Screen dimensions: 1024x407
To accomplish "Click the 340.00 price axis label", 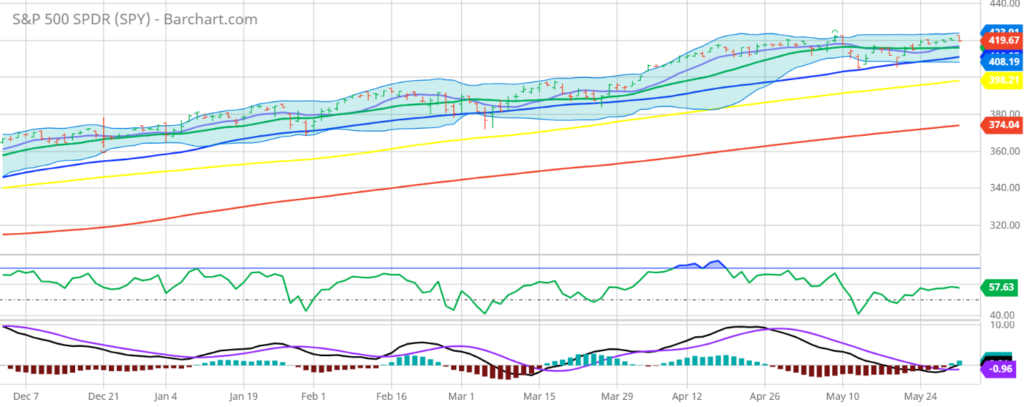I will 1005,188.
